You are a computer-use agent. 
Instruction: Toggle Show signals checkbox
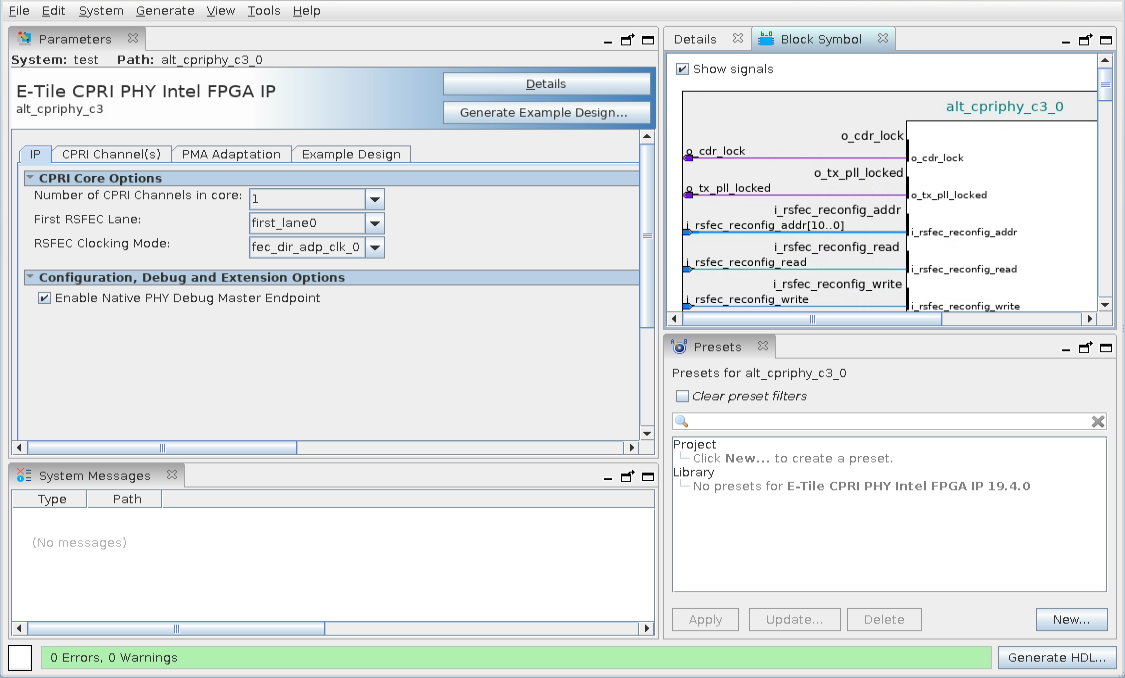click(x=682, y=69)
